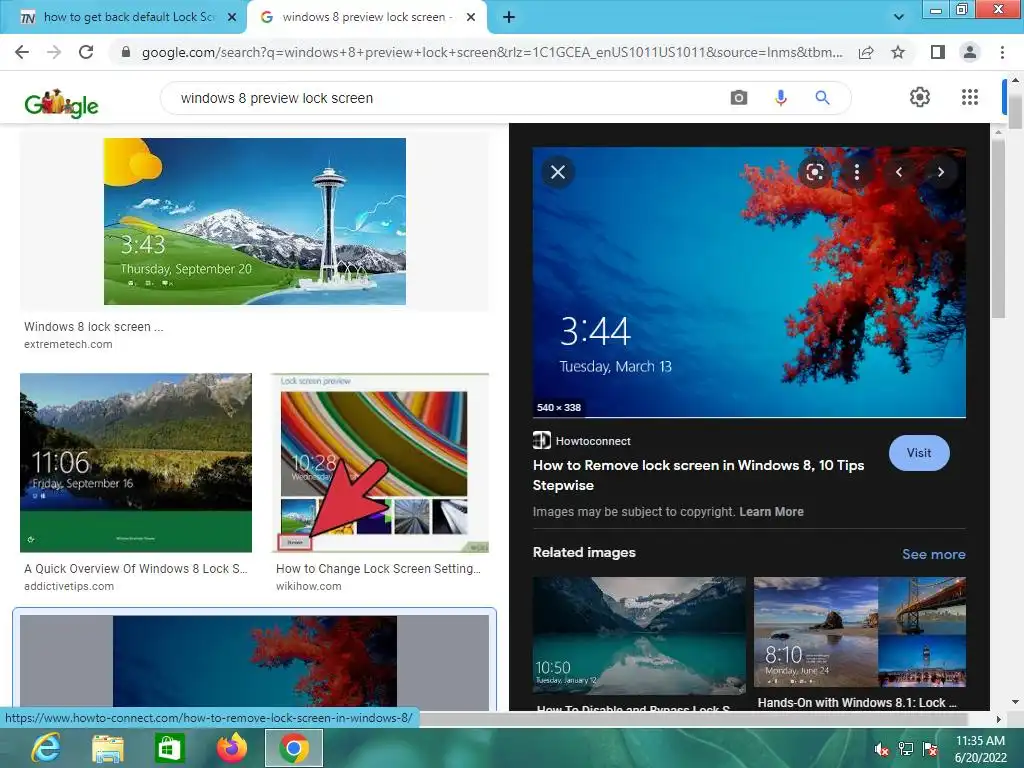Open preview panel more options menu

tap(856, 172)
